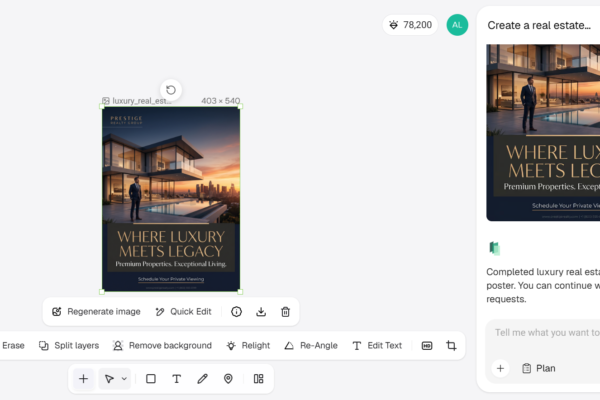This screenshot has width=600, height=400.
Task: Choose the Erase tool
Action: pyautogui.click(x=13, y=345)
